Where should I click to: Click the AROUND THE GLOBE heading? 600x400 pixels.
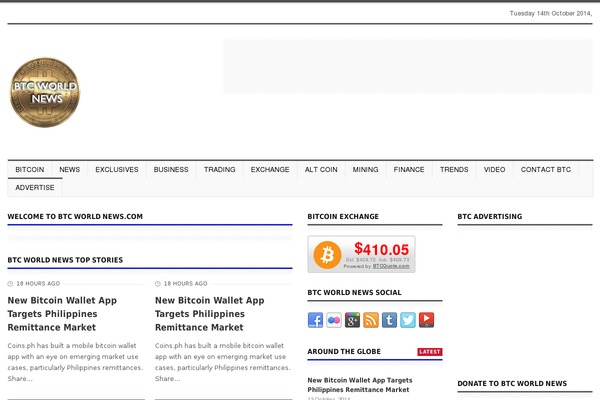click(x=344, y=351)
